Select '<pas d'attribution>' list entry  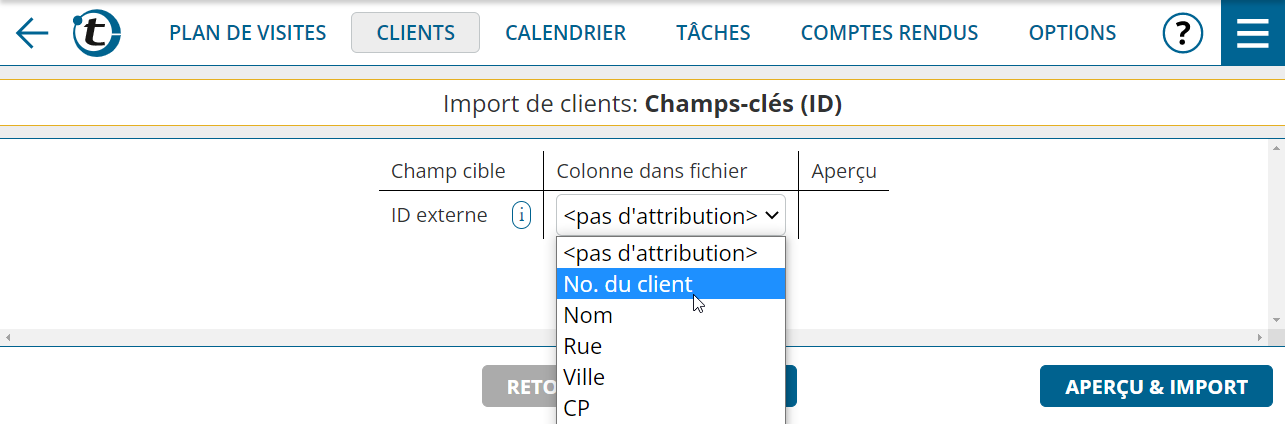671,253
